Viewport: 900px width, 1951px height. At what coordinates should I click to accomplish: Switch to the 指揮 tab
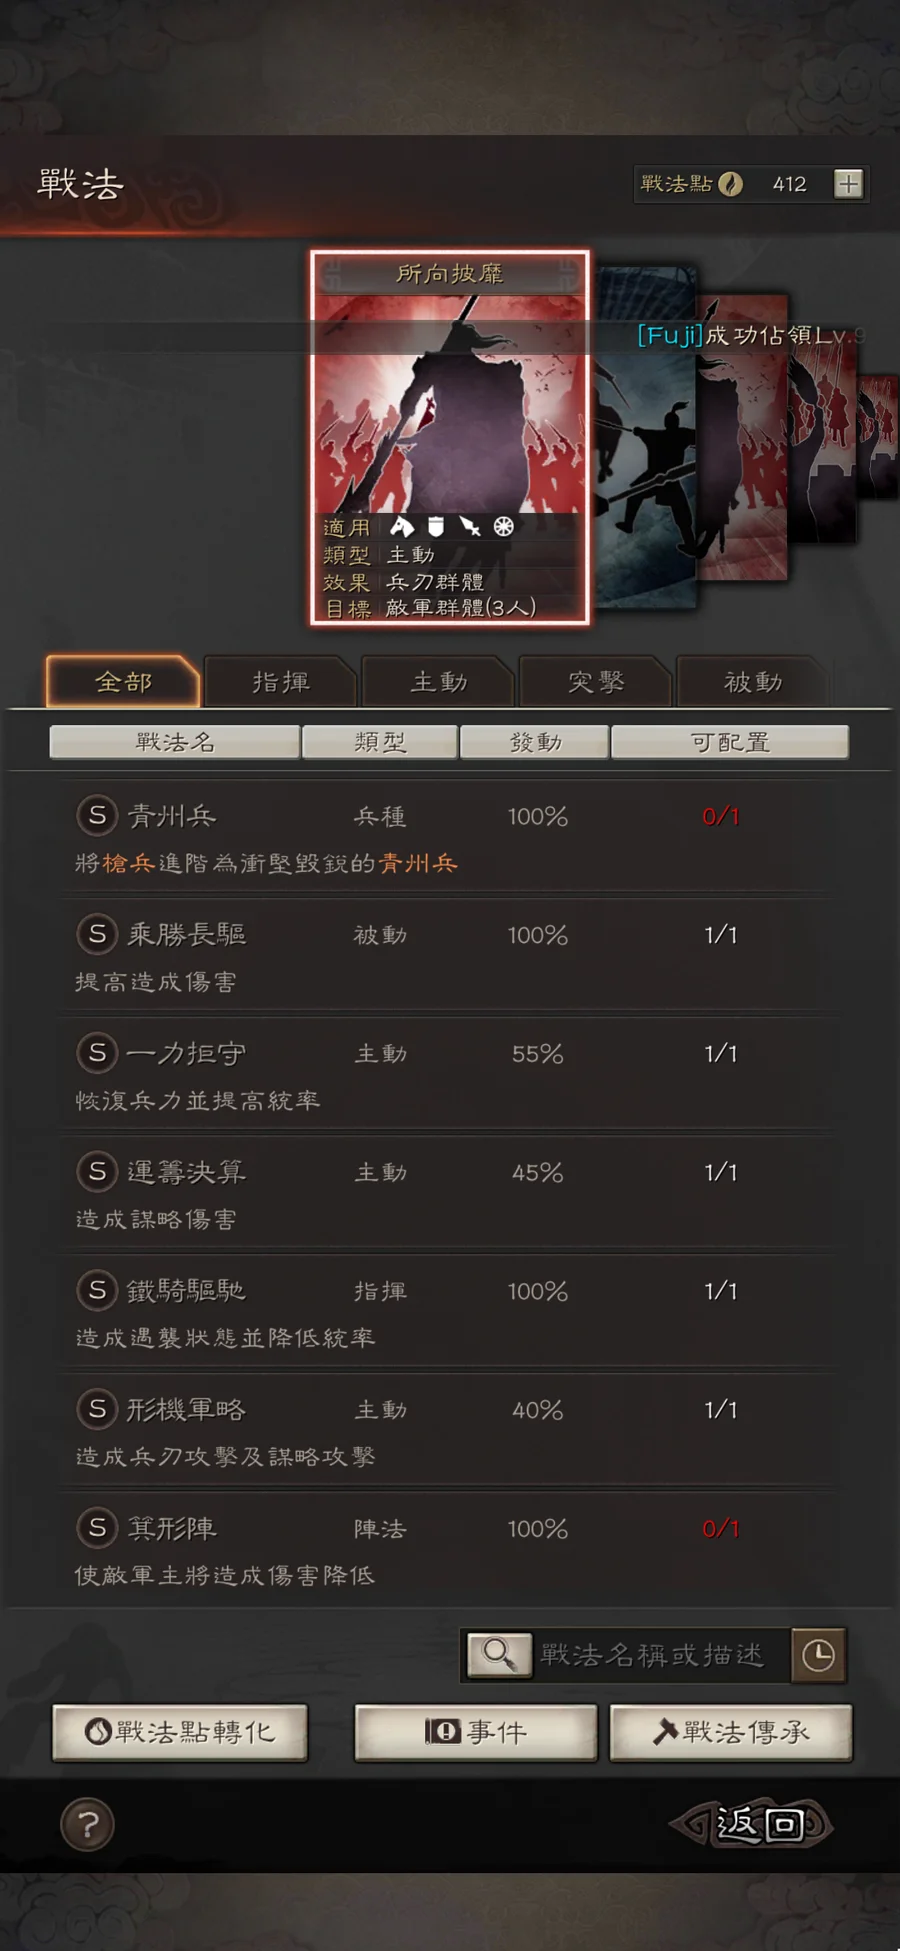tap(280, 682)
